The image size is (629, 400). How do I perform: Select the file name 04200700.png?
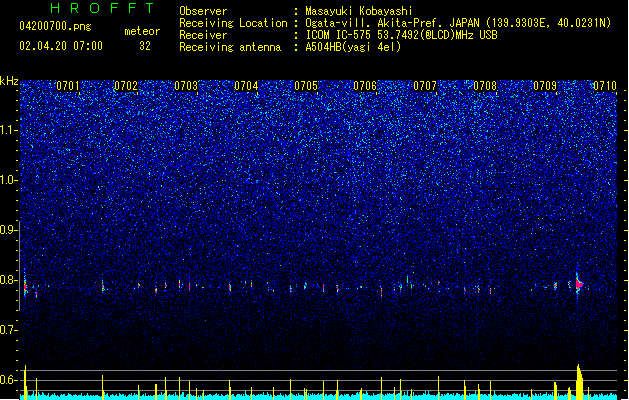click(55, 26)
